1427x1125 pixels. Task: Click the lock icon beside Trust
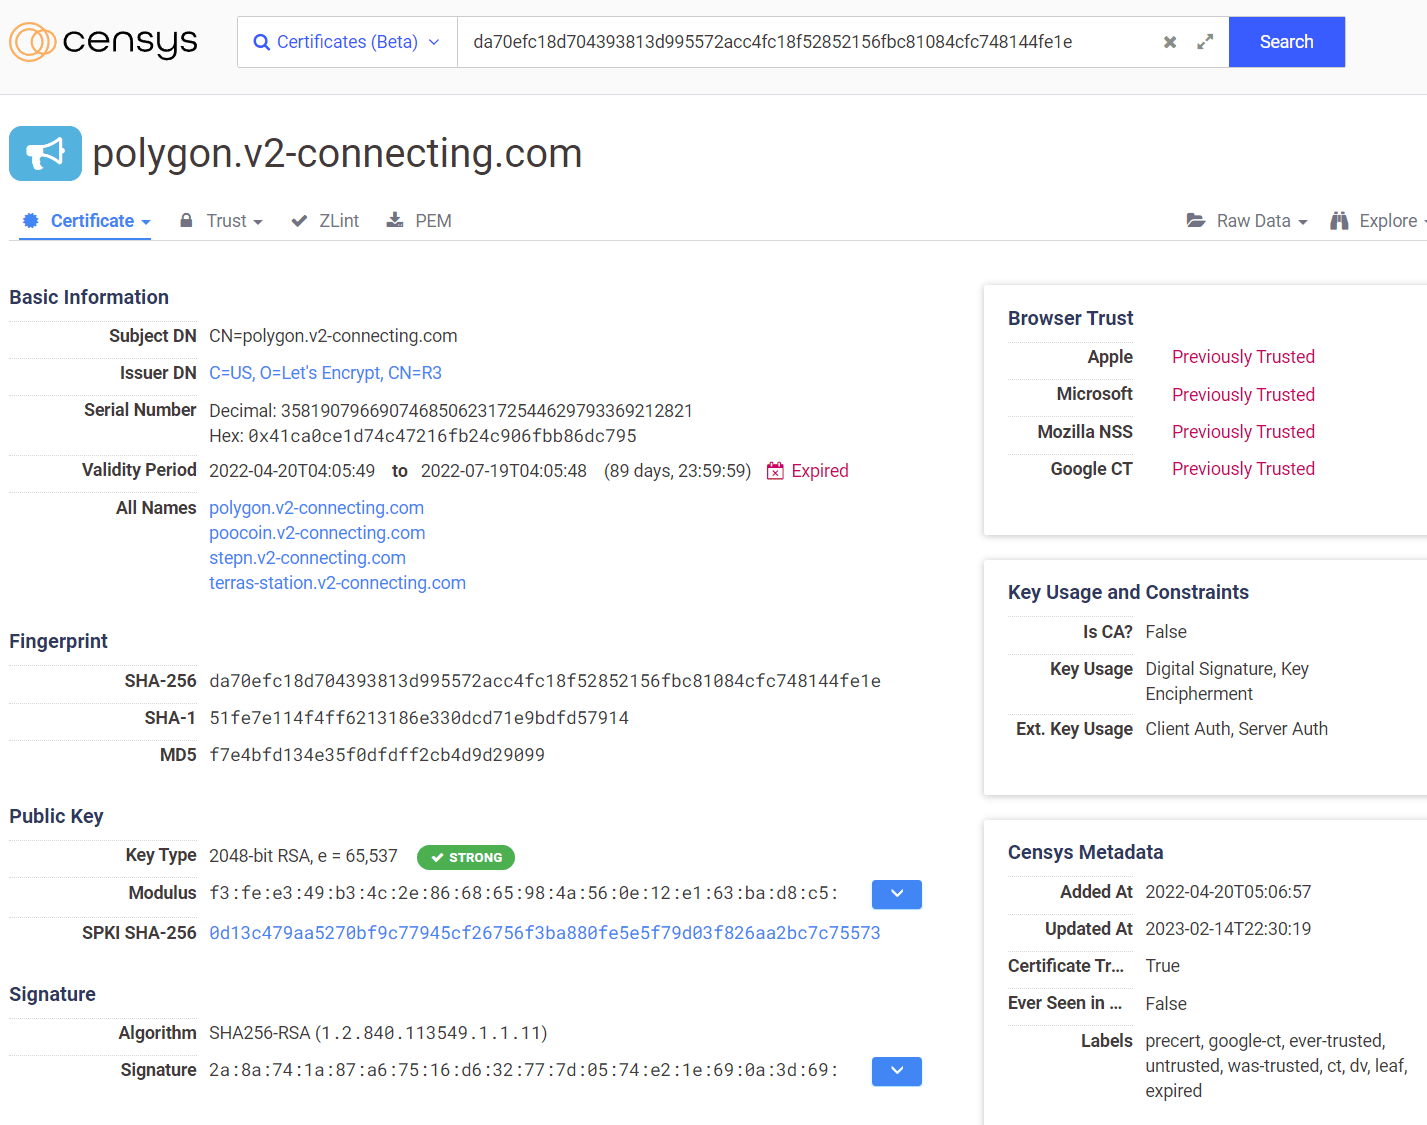pyautogui.click(x=186, y=220)
